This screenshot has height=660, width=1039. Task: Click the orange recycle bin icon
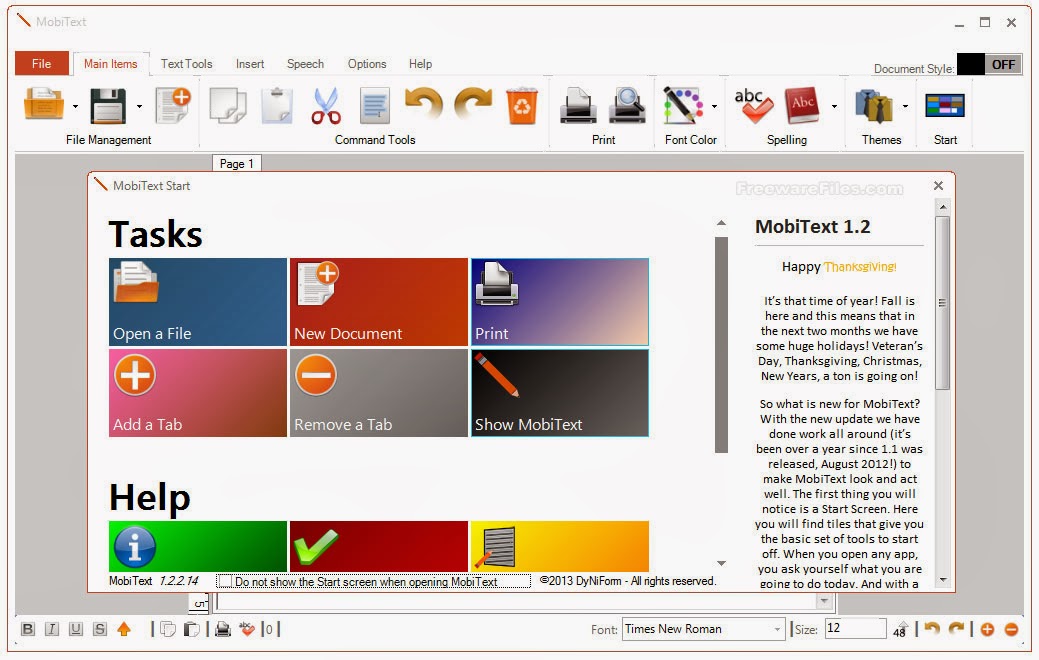522,106
